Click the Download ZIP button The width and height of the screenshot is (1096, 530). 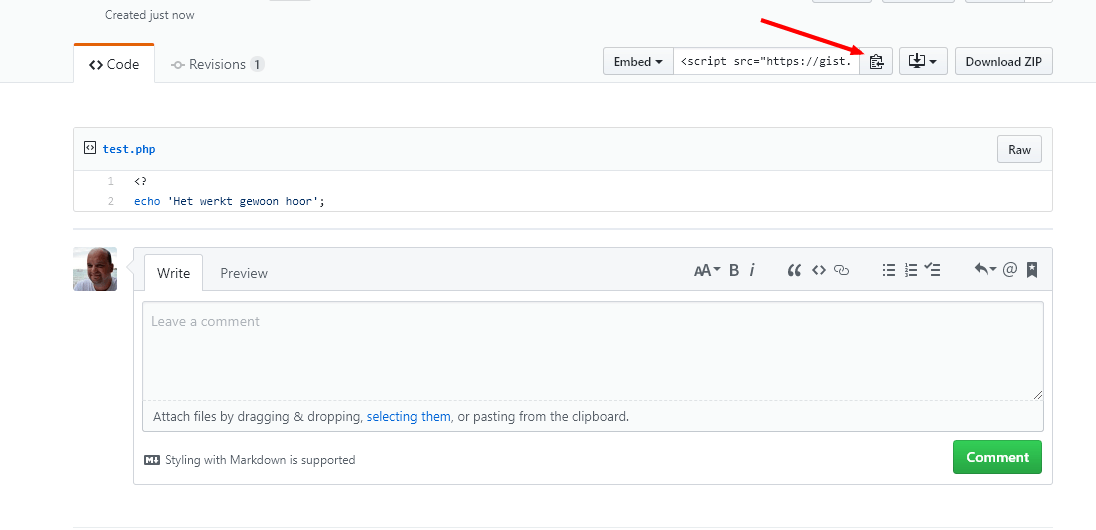(1003, 62)
